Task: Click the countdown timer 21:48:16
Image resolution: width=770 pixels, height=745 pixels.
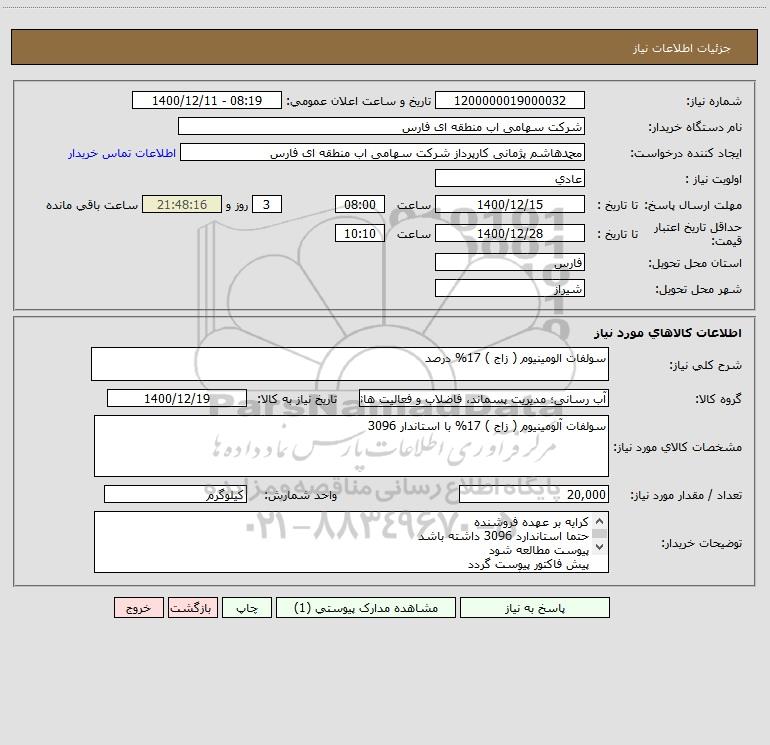Action: (182, 204)
